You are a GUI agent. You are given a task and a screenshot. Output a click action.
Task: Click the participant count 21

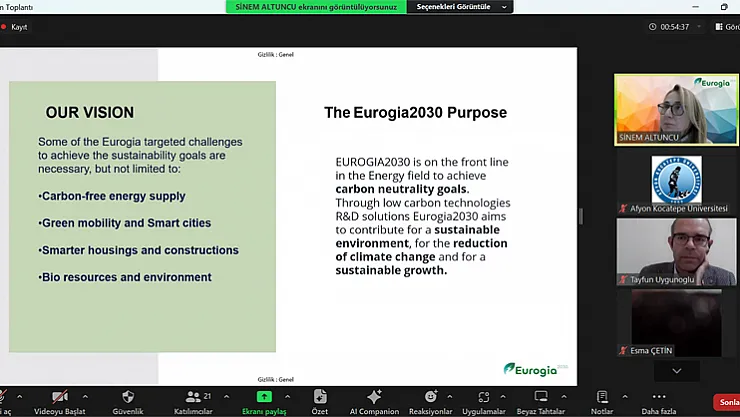(x=207, y=396)
